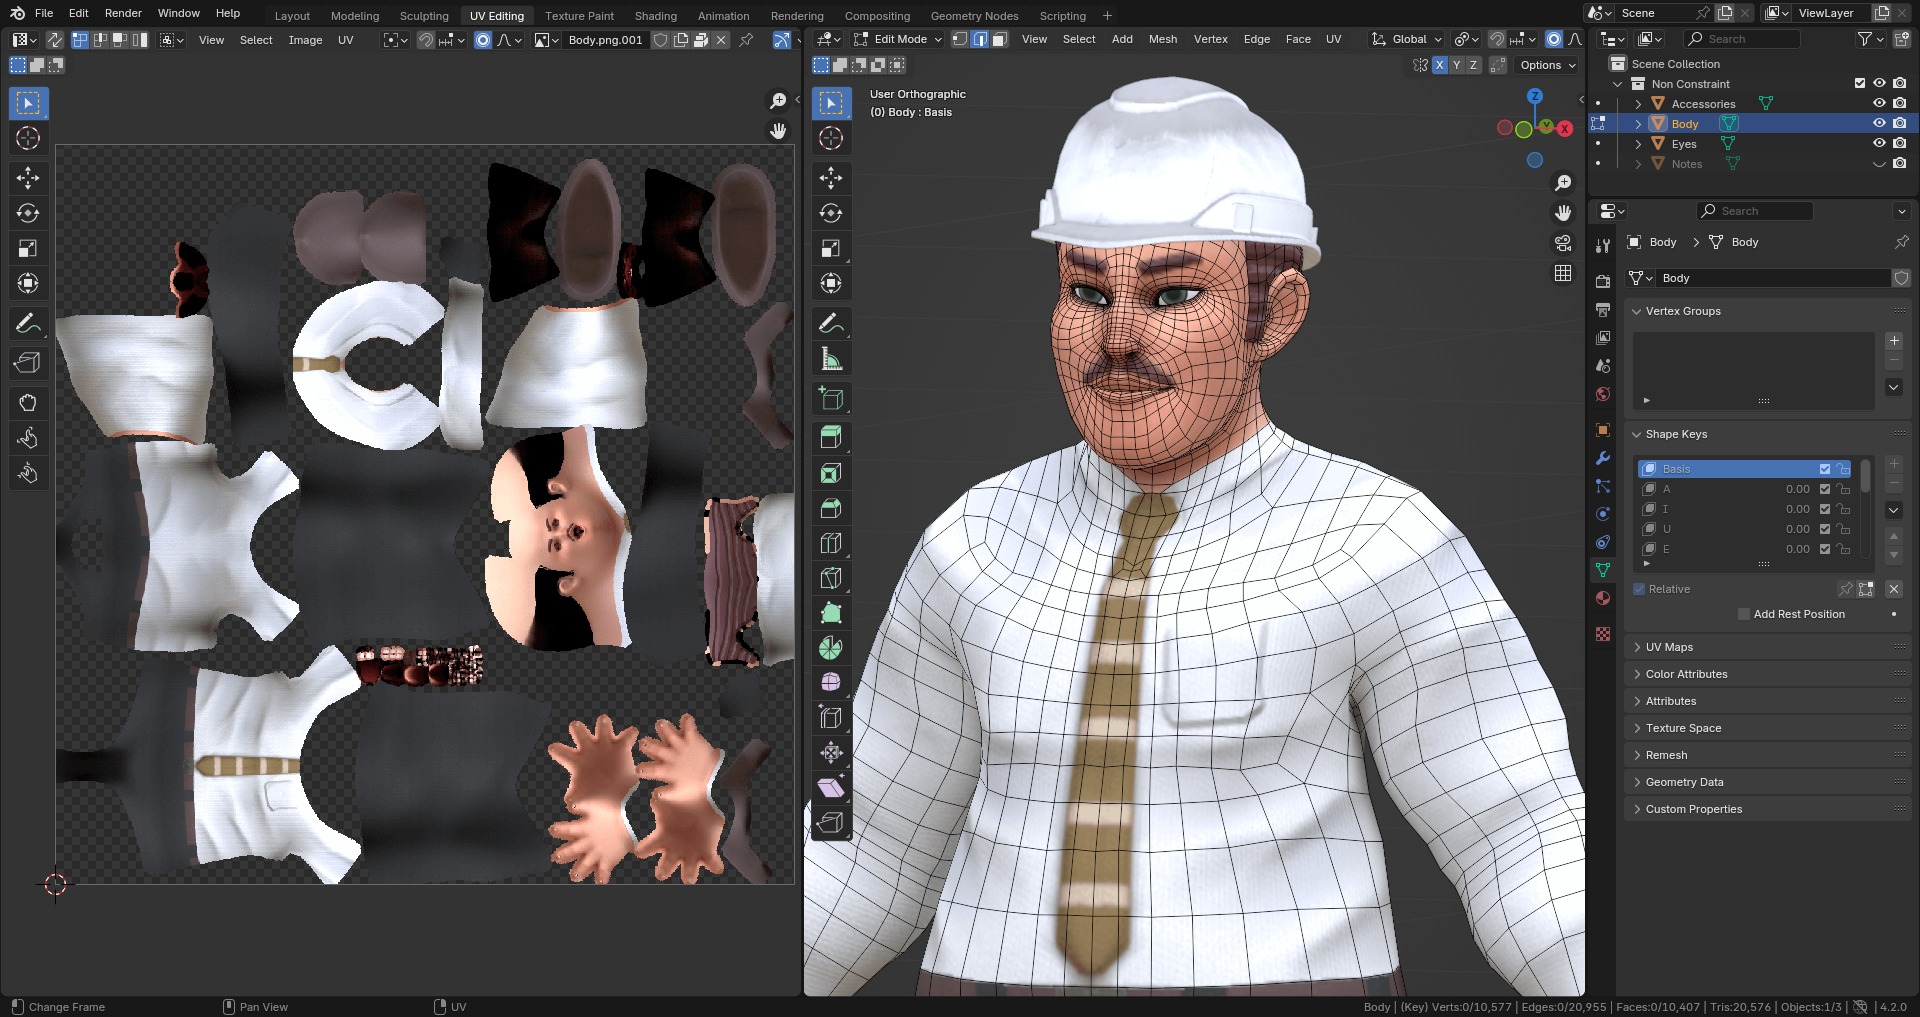Select the Knife tool
Screen dimensions: 1920x1017
(831, 578)
